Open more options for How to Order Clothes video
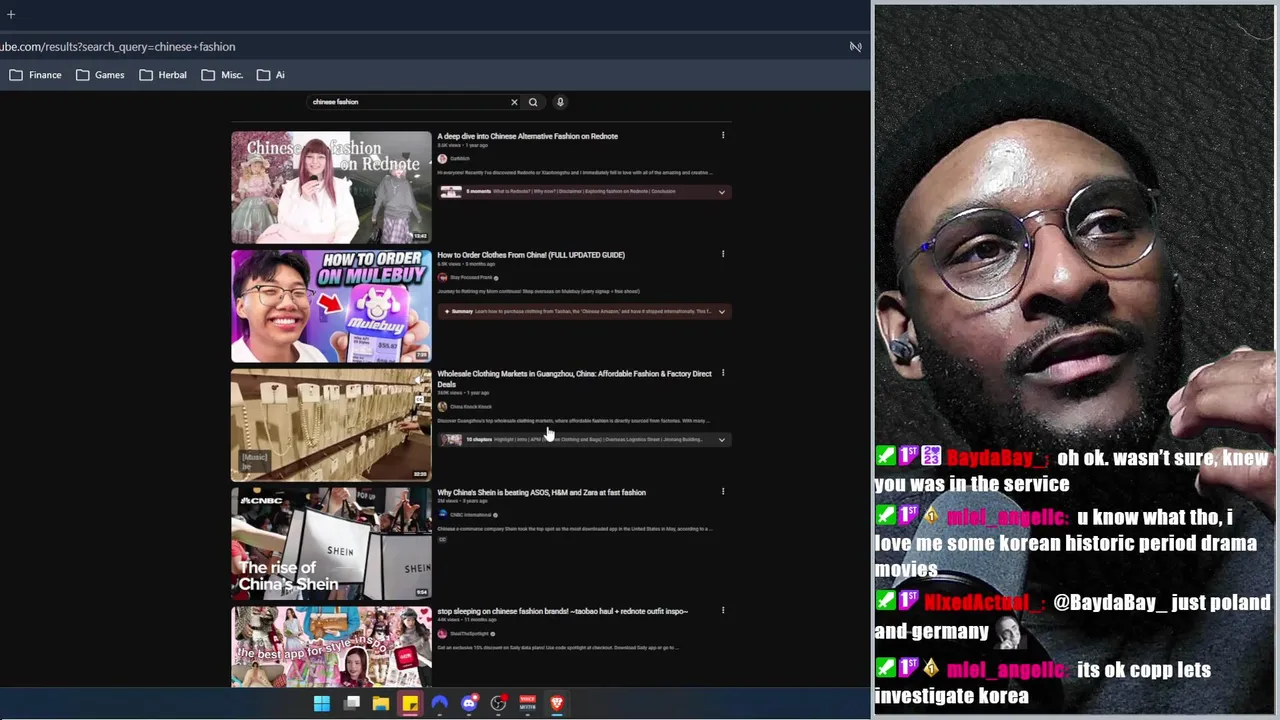 click(x=723, y=254)
